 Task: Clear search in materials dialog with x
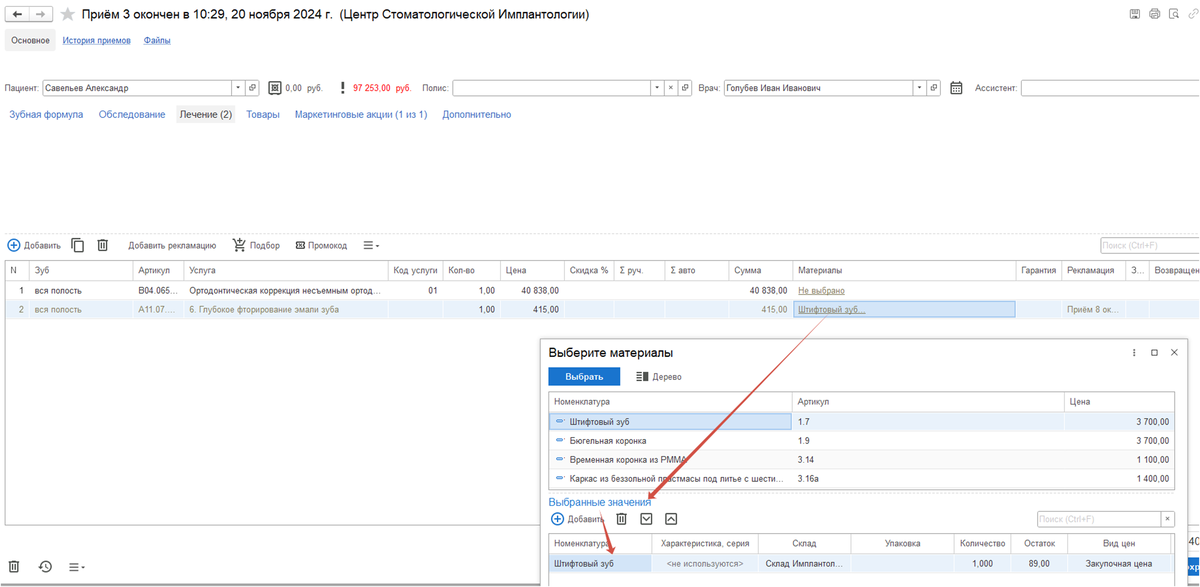pos(1166,519)
